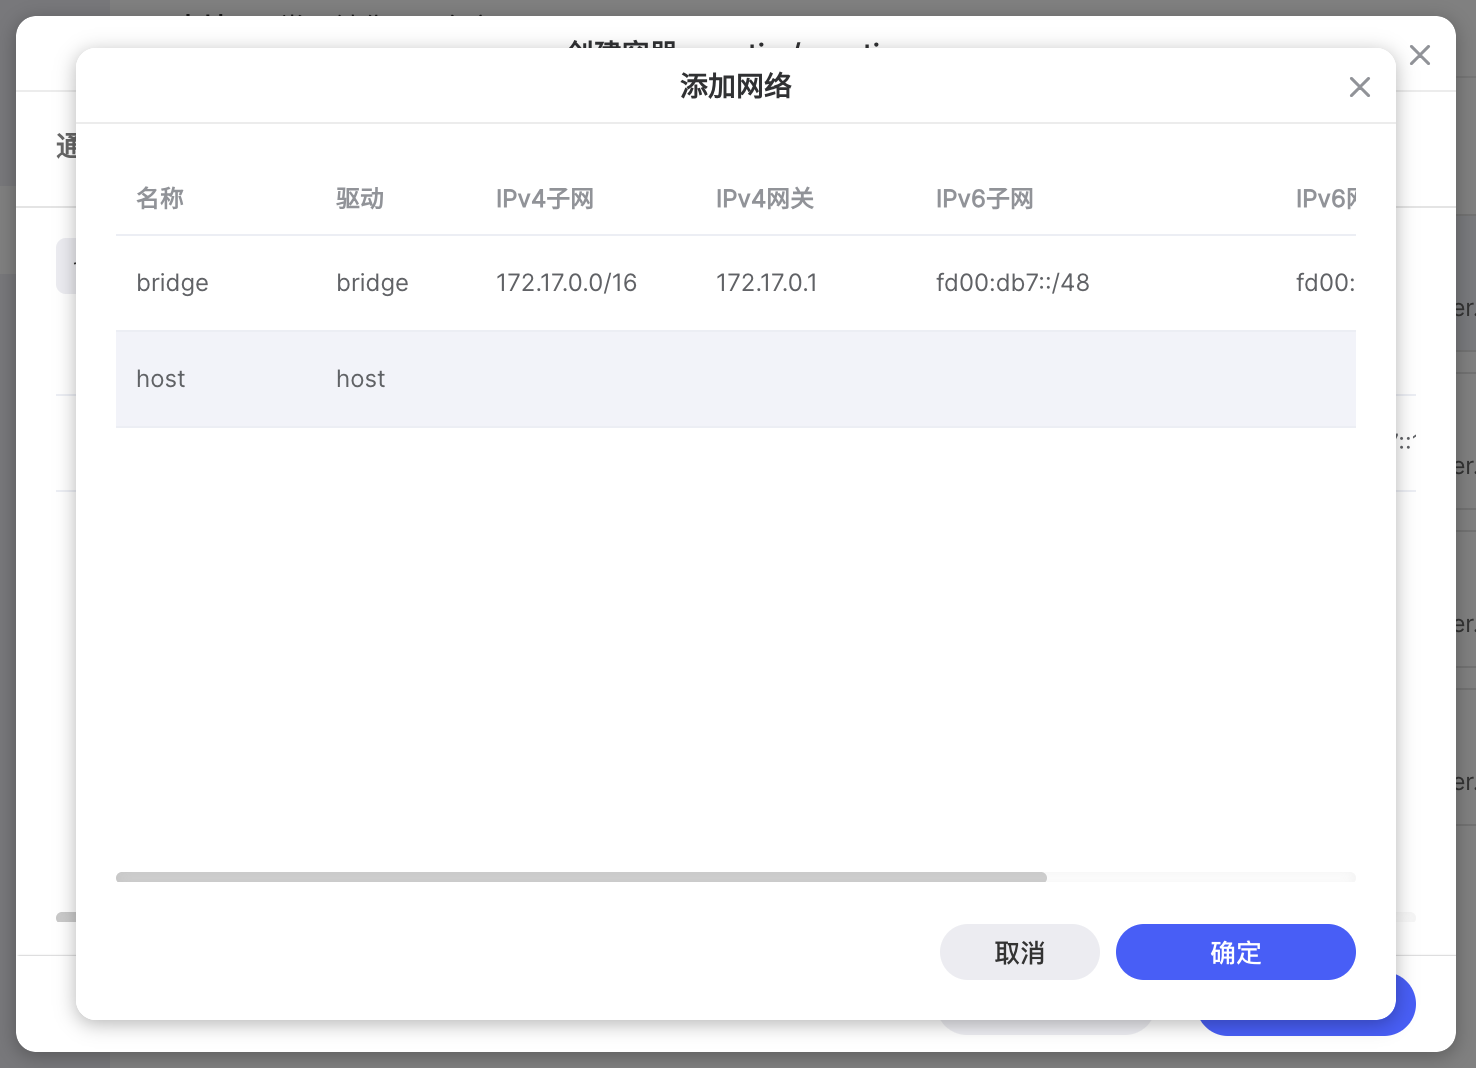Click the horizontal scrollbar of network table
This screenshot has height=1068, width=1476.
click(581, 877)
